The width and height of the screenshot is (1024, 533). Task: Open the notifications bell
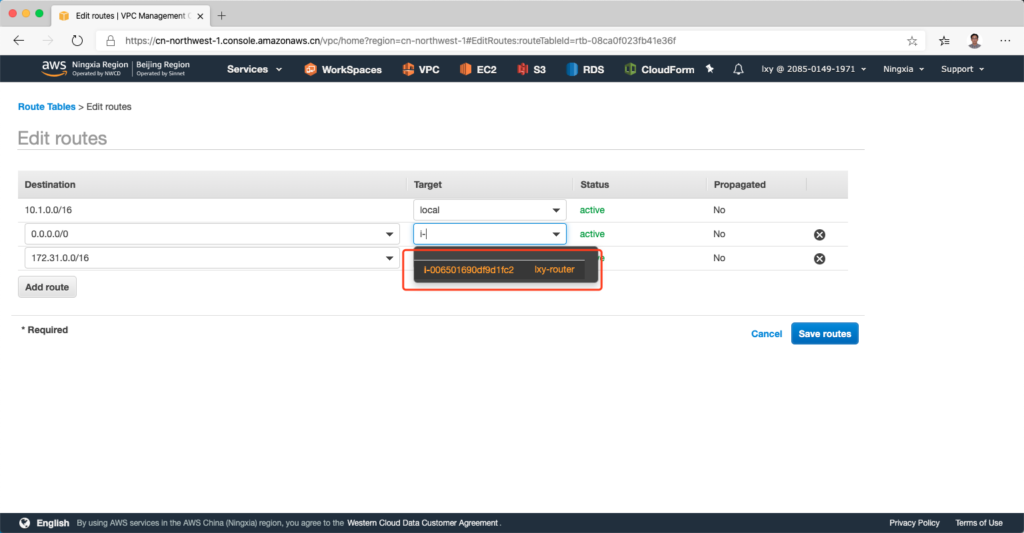(x=738, y=69)
